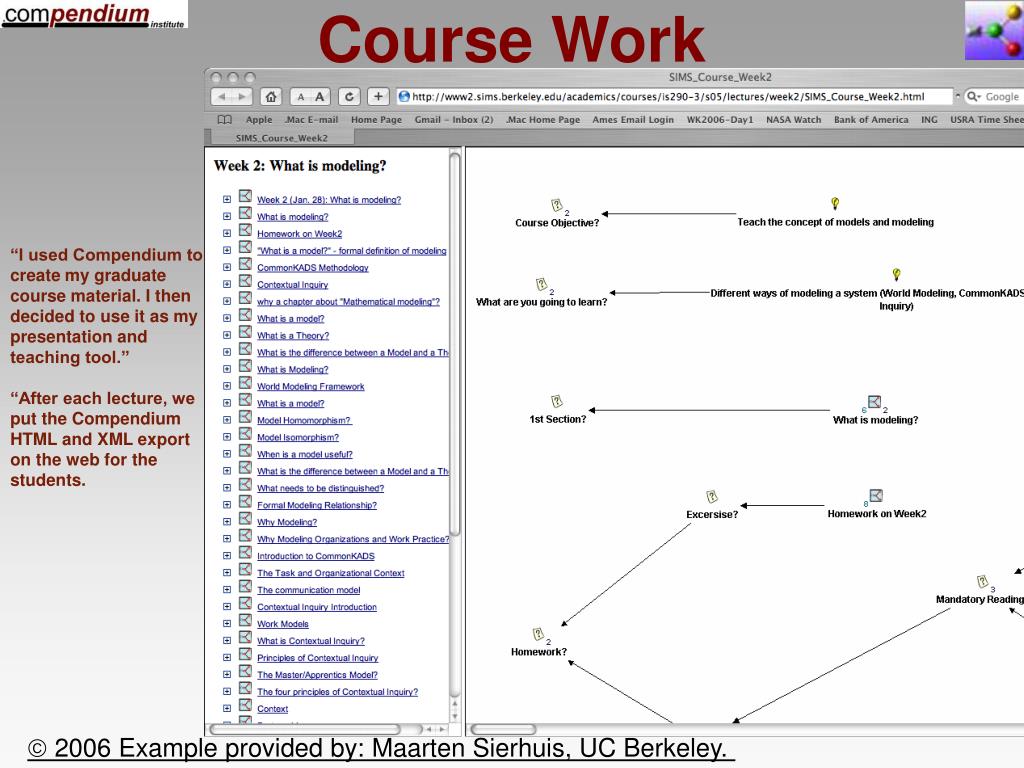
Task: Open the ING bookmark
Action: [x=929, y=120]
